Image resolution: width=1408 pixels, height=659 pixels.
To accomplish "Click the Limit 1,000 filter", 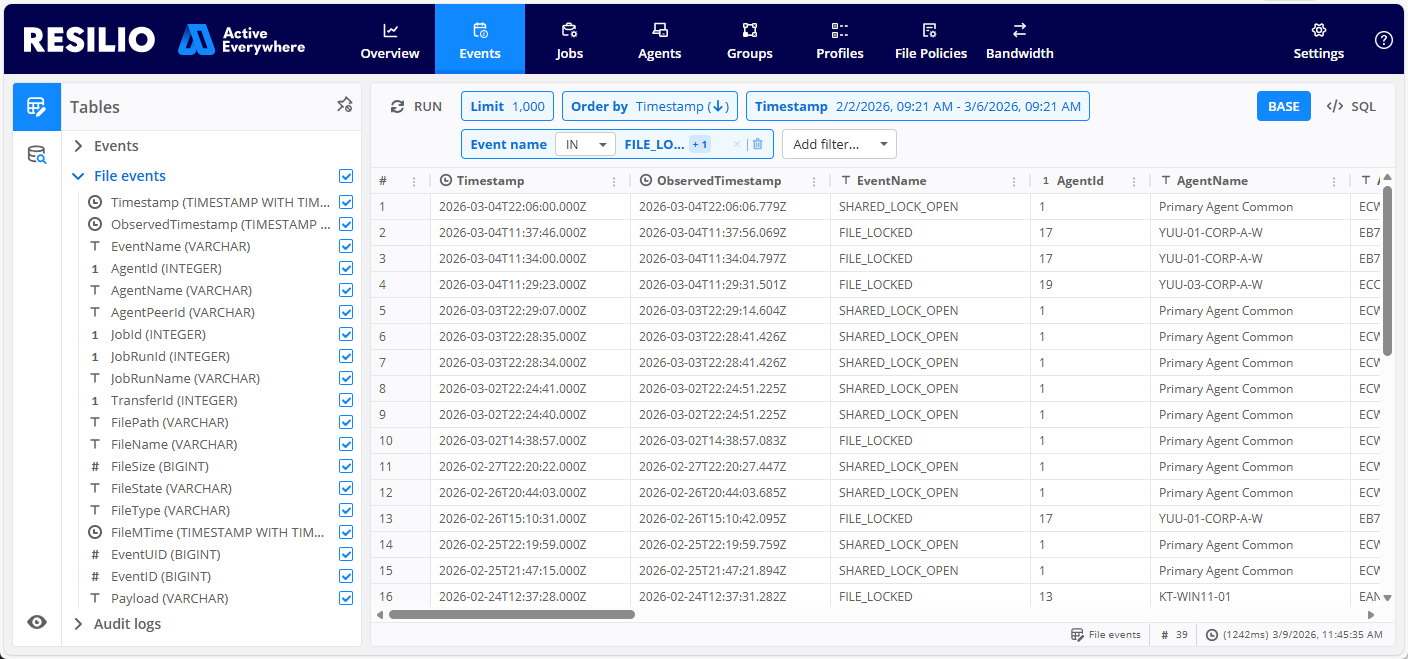I will click(508, 106).
